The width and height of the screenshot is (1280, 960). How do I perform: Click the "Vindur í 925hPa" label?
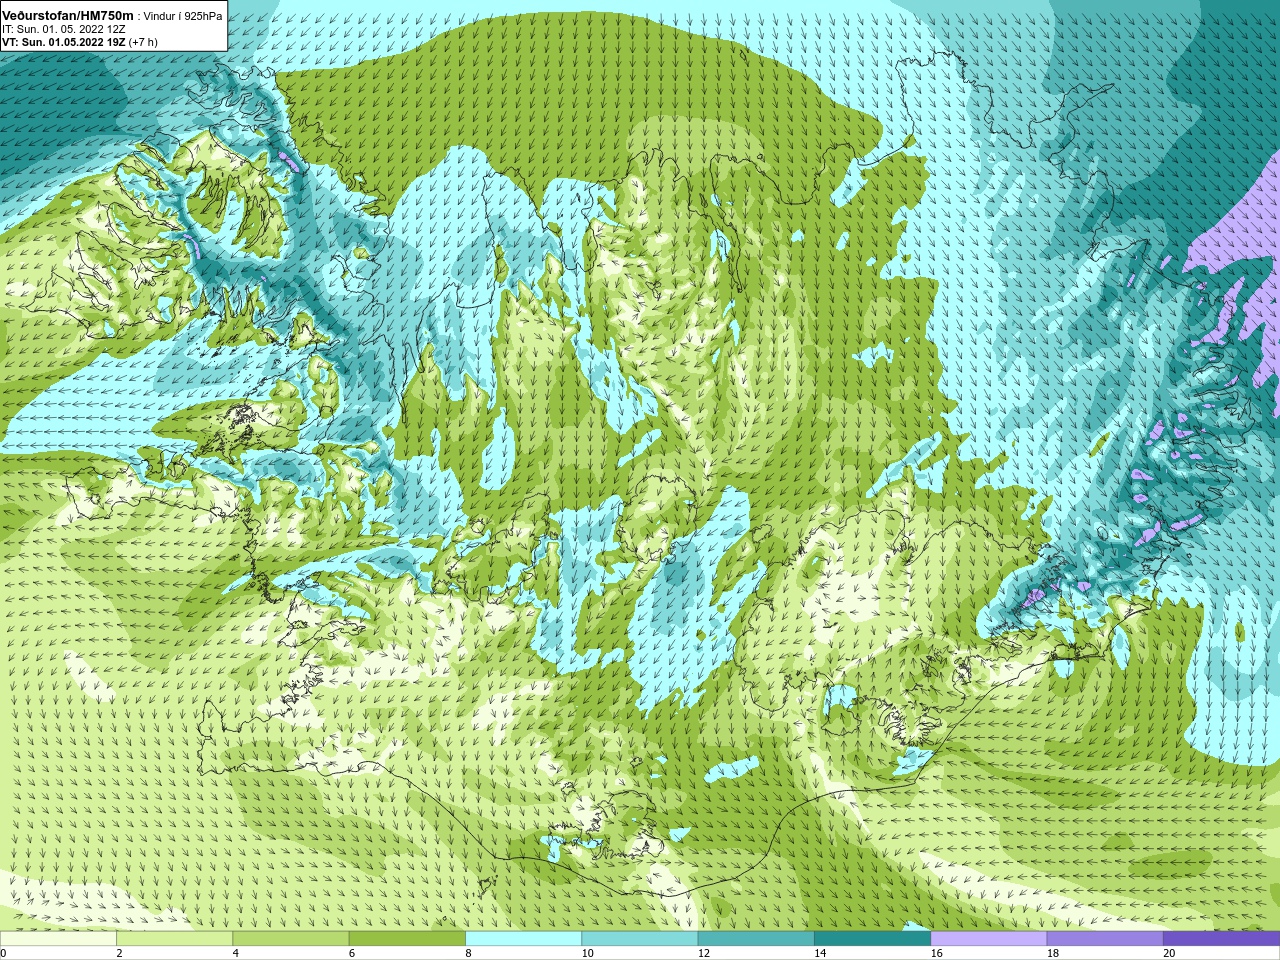point(183,16)
